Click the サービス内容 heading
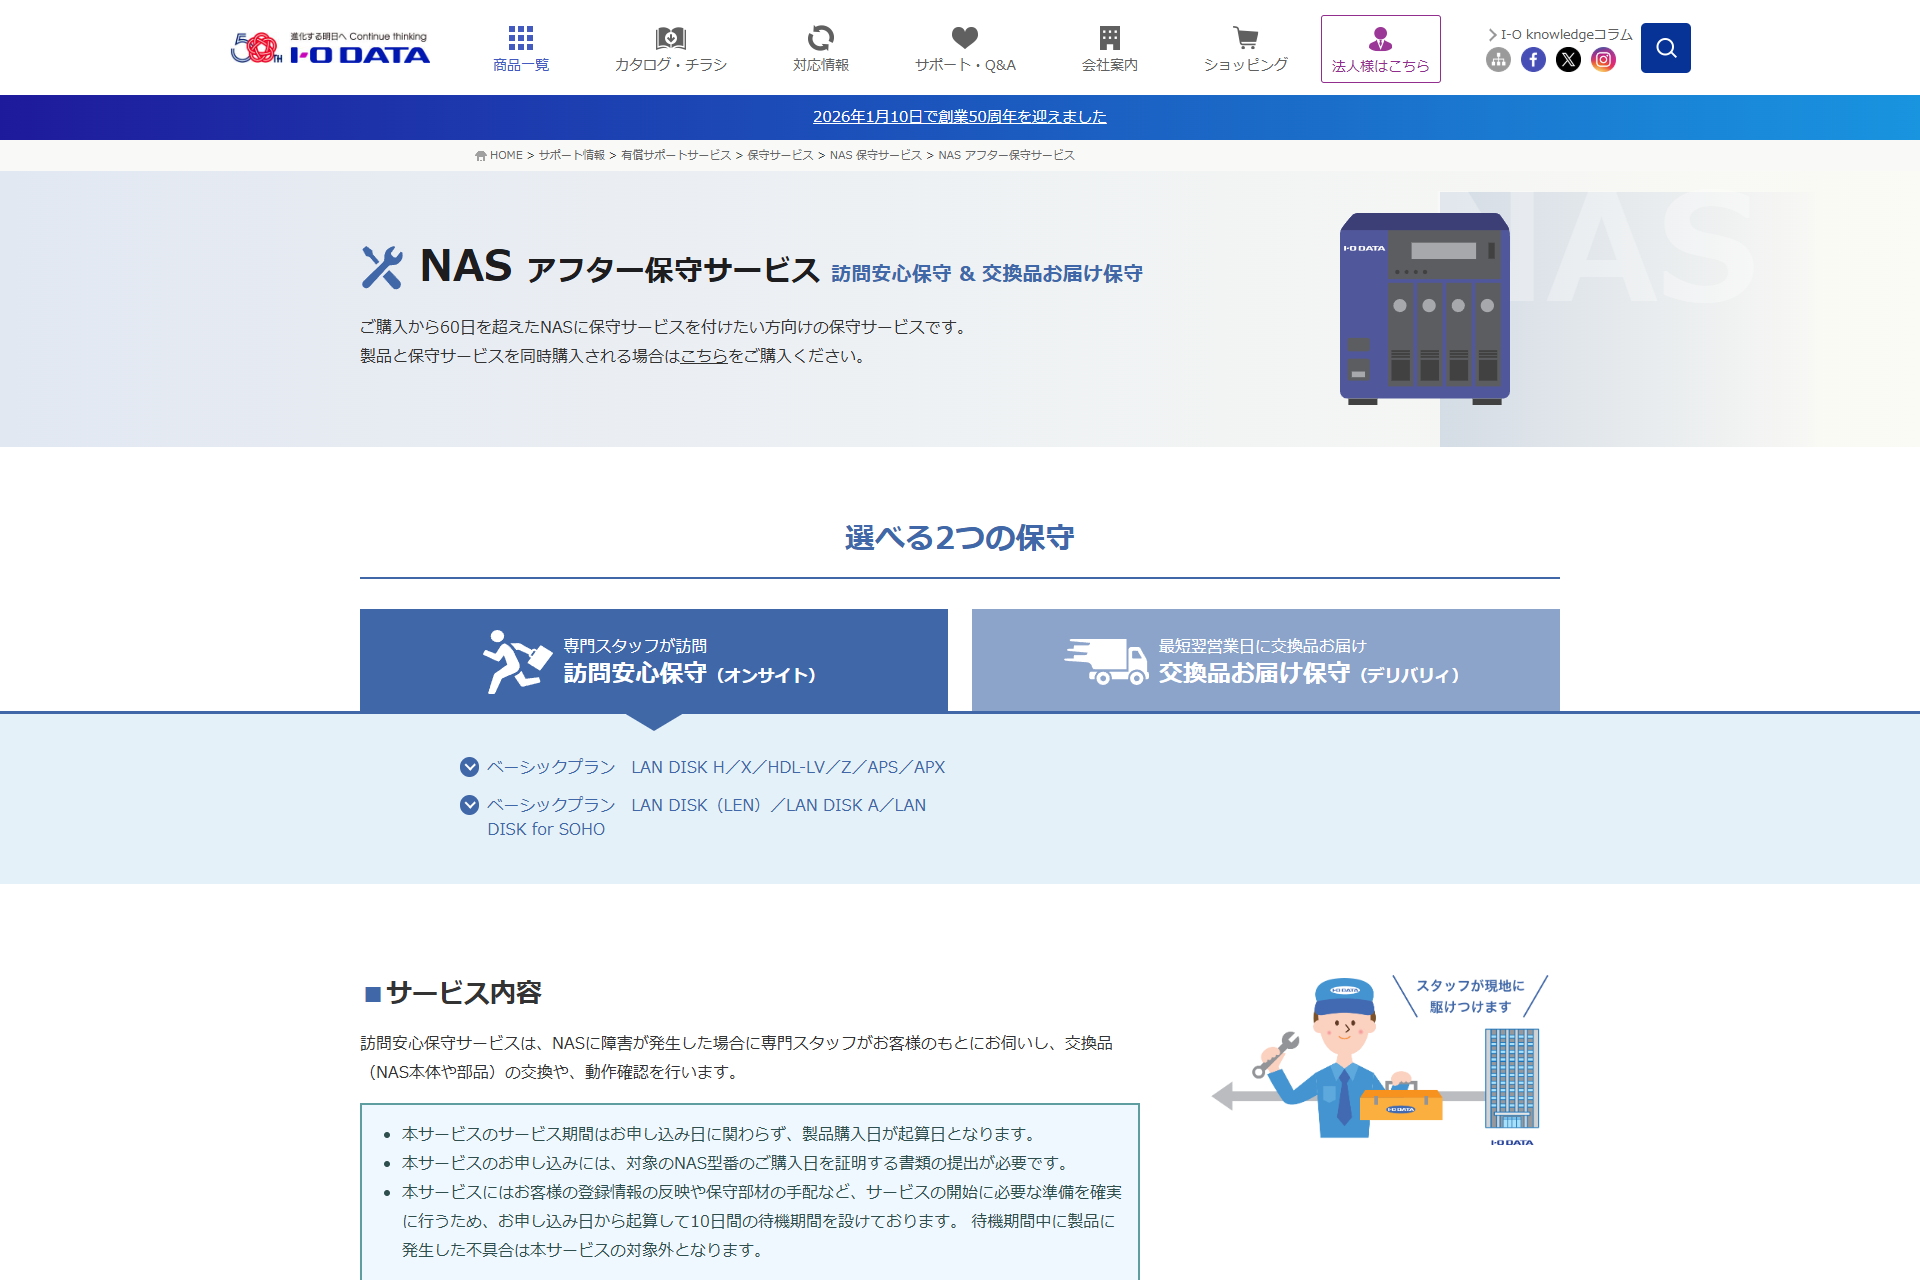The height and width of the screenshot is (1280, 1920). coord(463,993)
